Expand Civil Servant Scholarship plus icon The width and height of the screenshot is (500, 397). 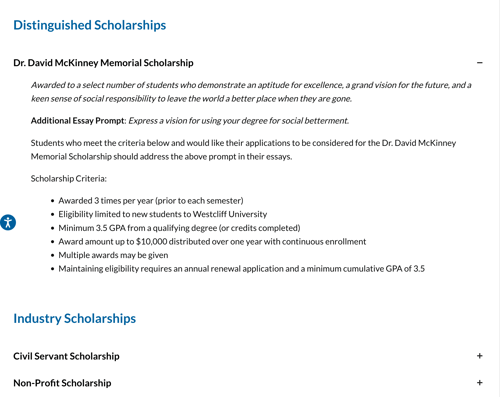[x=480, y=356]
